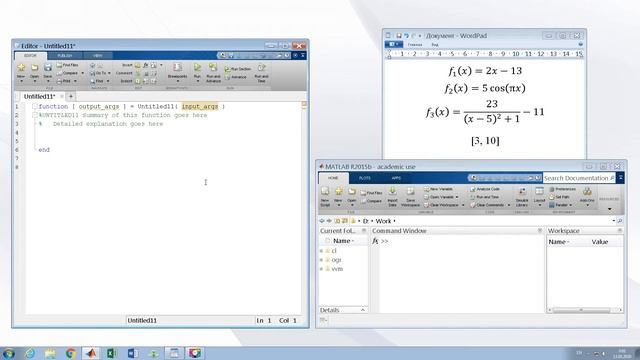Click Run Section in the Editor toolbar

pos(238,69)
